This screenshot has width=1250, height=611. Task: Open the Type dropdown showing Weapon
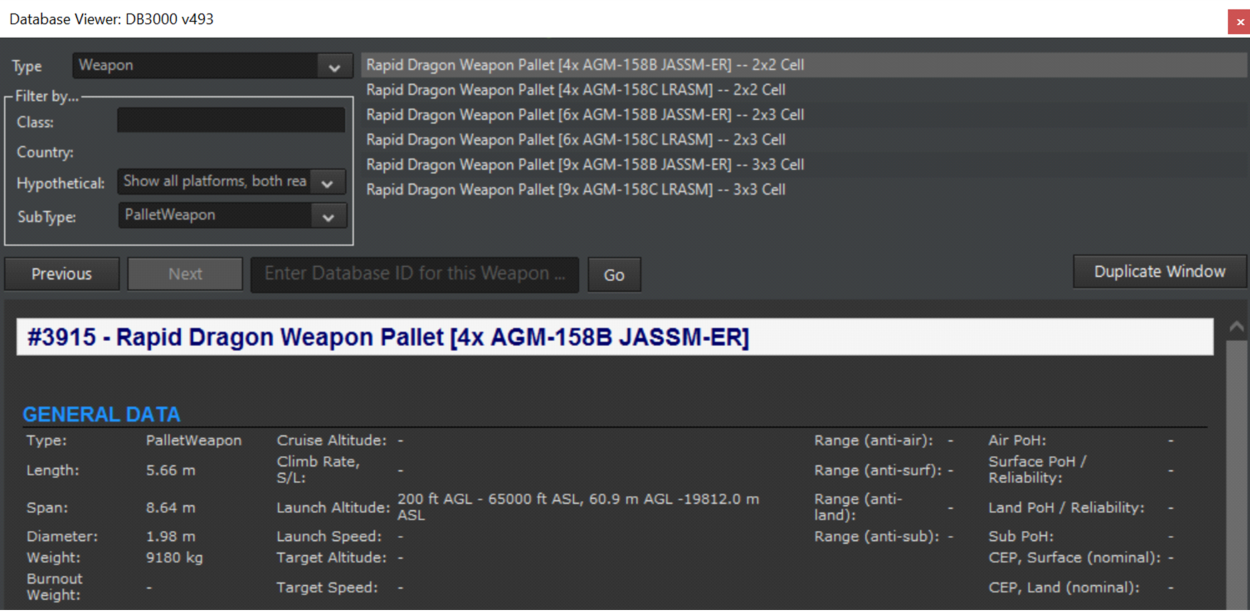212,66
